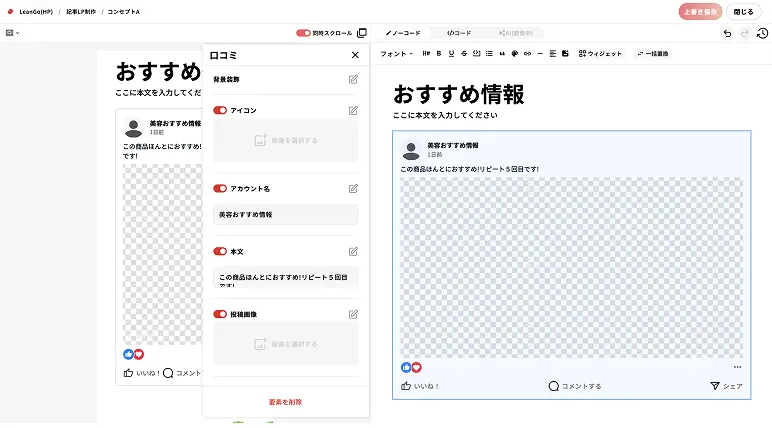Click the 一括置換 button

[x=652, y=54]
